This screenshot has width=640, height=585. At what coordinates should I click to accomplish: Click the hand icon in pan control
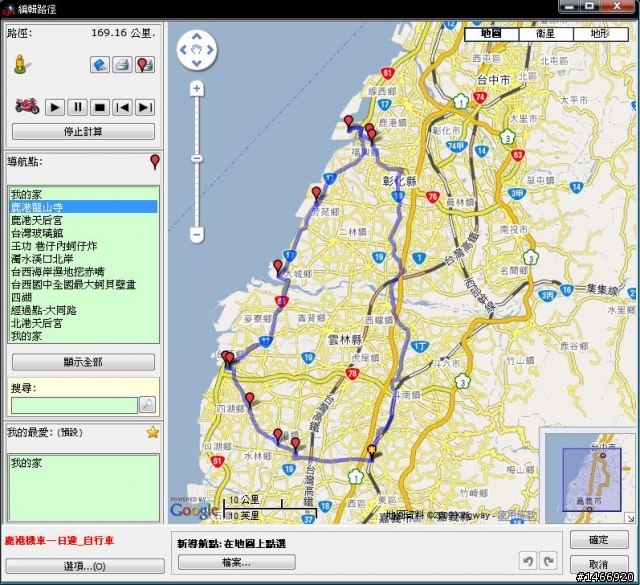click(197, 50)
